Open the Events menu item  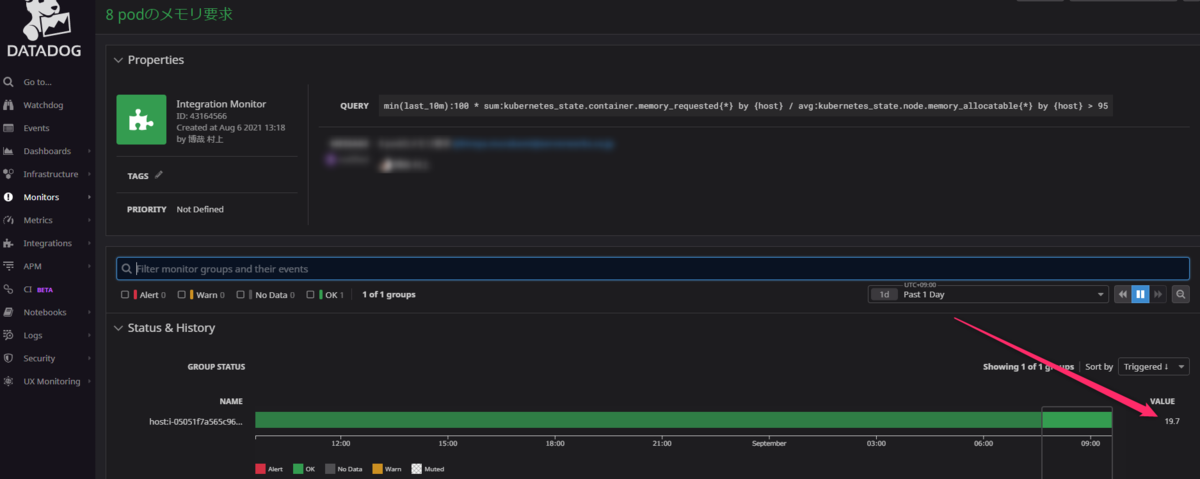pos(36,128)
